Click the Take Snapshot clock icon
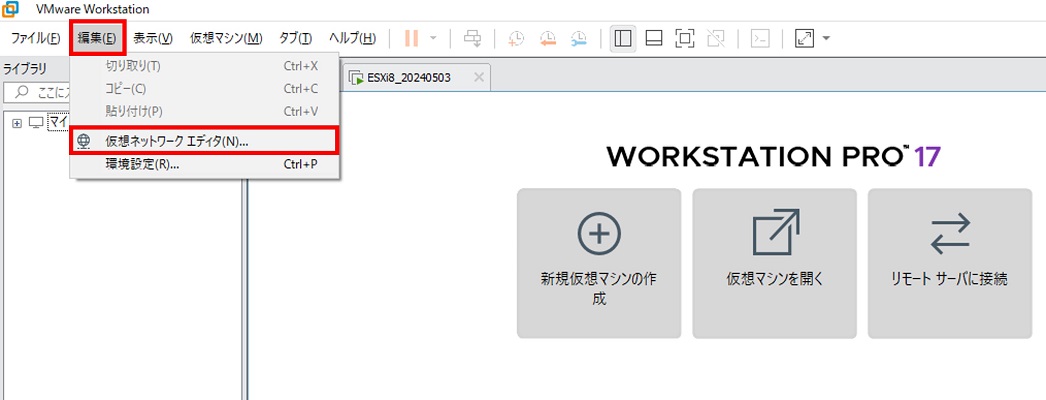 (516, 39)
